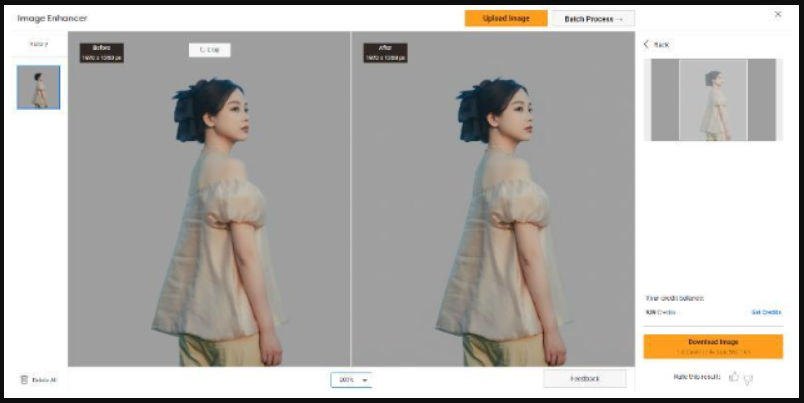Click the thumbs up rating icon

734,377
